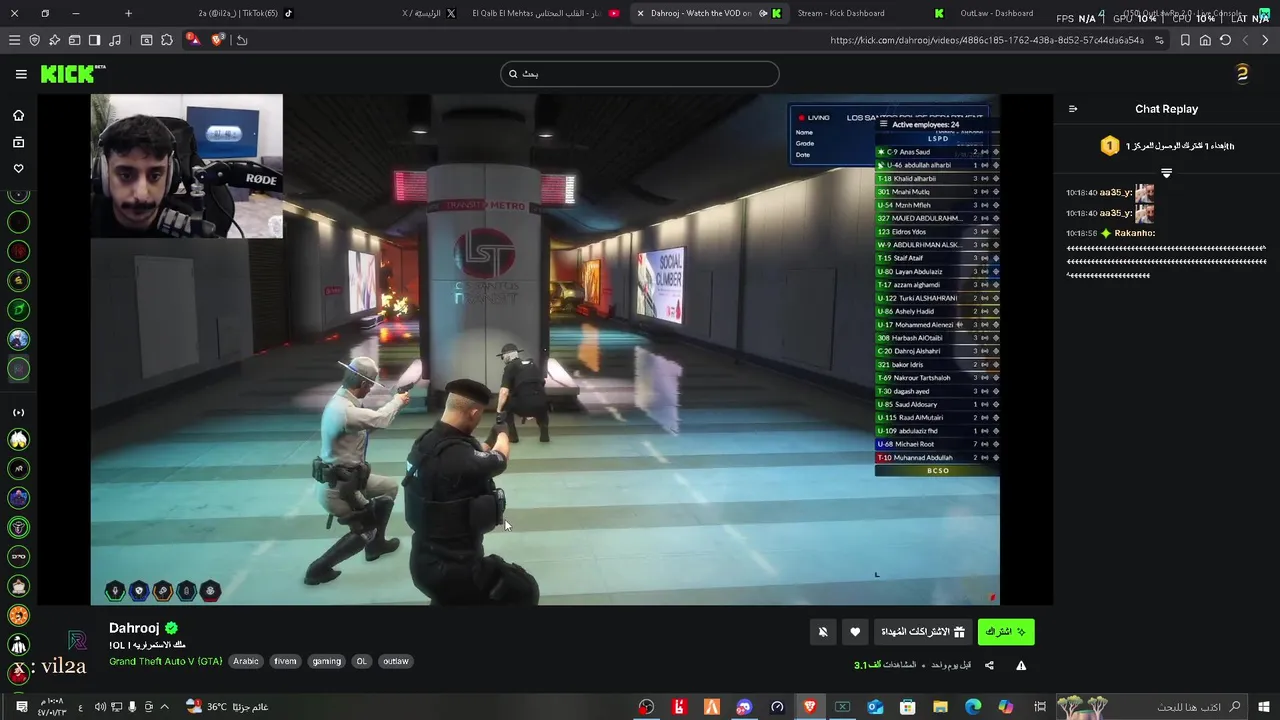The image size is (1280, 720).
Task: Go to Home in Kick sidebar
Action: point(18,115)
